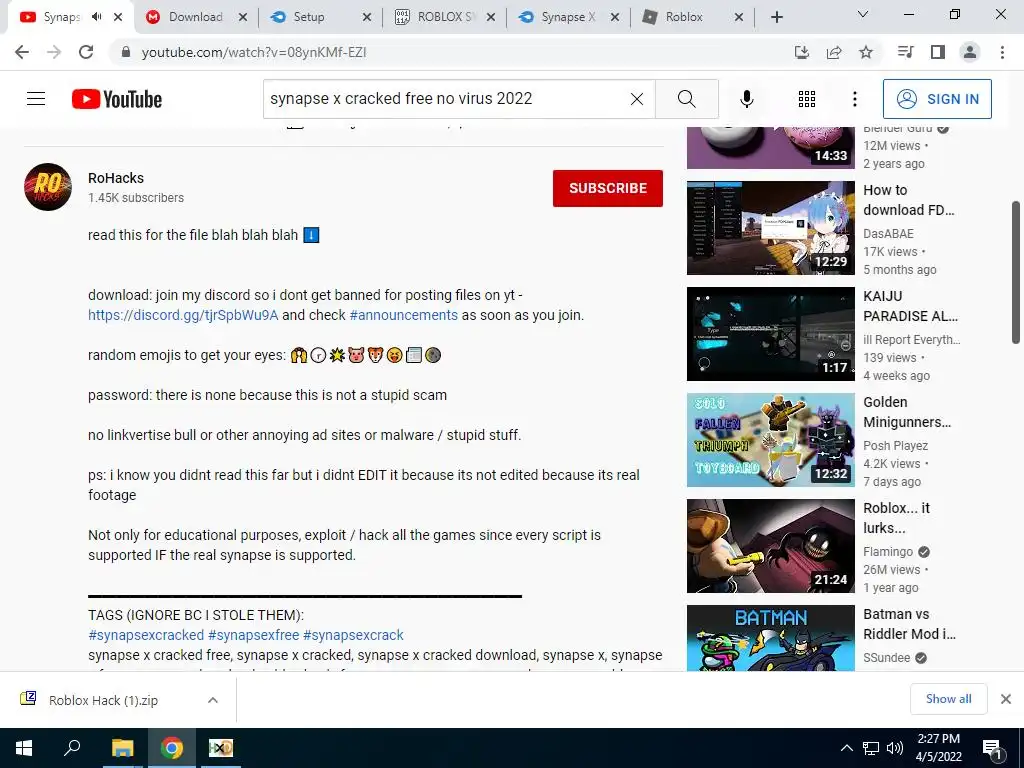Open Chrome three-dot menu

point(1002,52)
